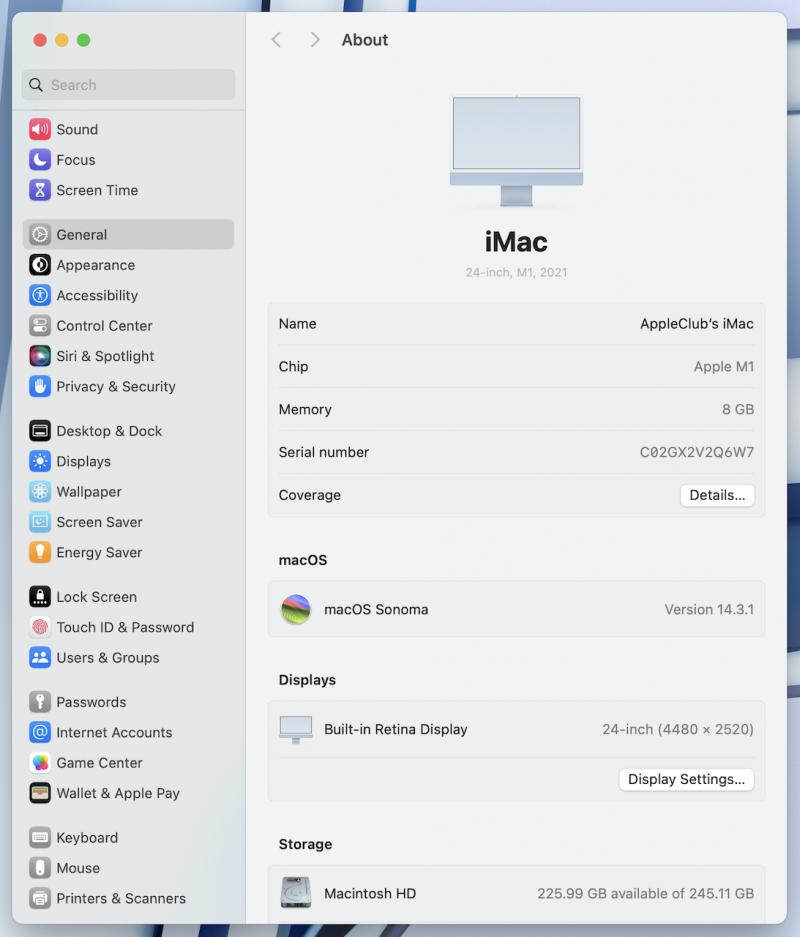Click the 24-inch, M1, 2021 subtitle
800x937 pixels.
coord(516,272)
